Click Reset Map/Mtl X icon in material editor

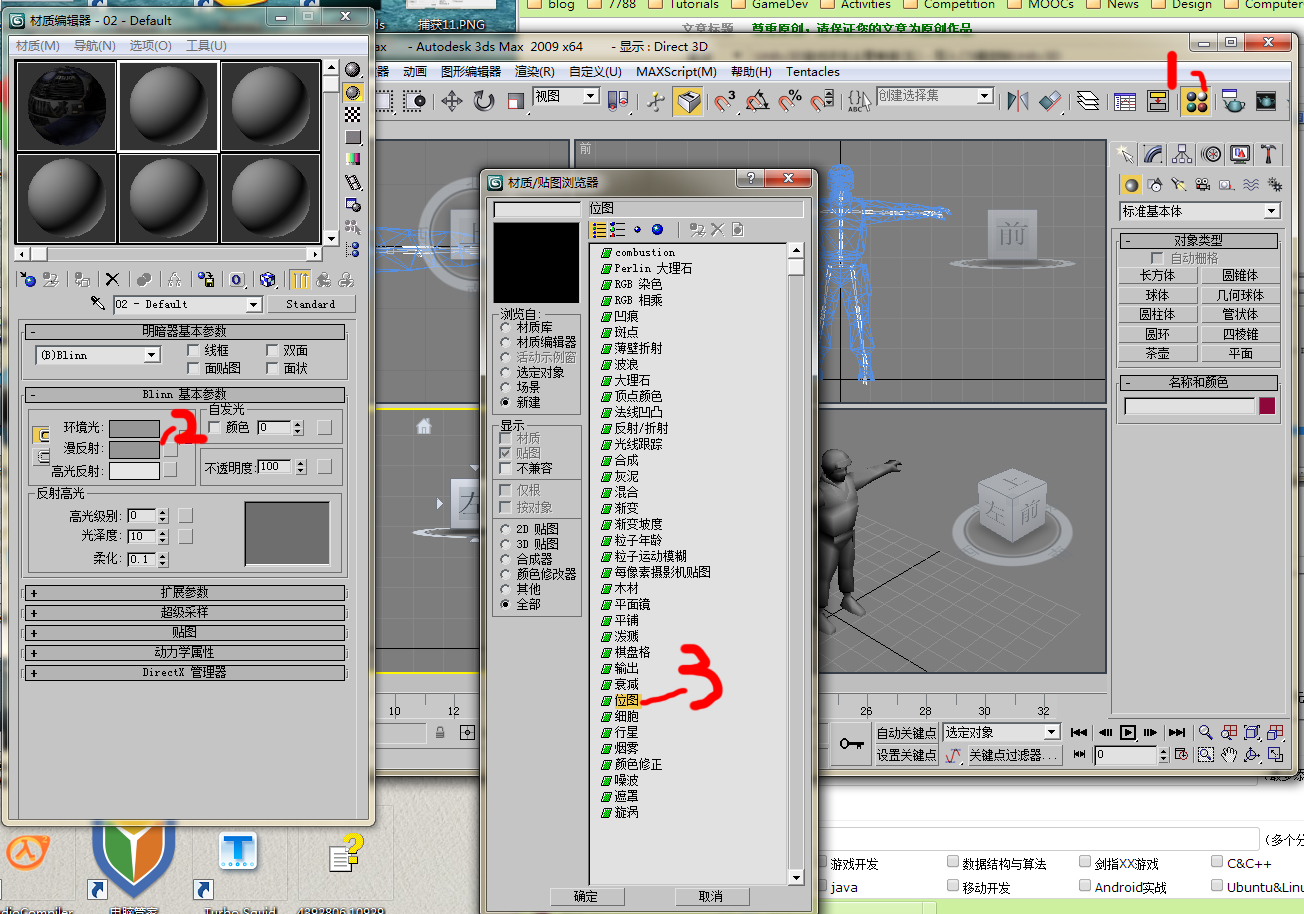(112, 280)
